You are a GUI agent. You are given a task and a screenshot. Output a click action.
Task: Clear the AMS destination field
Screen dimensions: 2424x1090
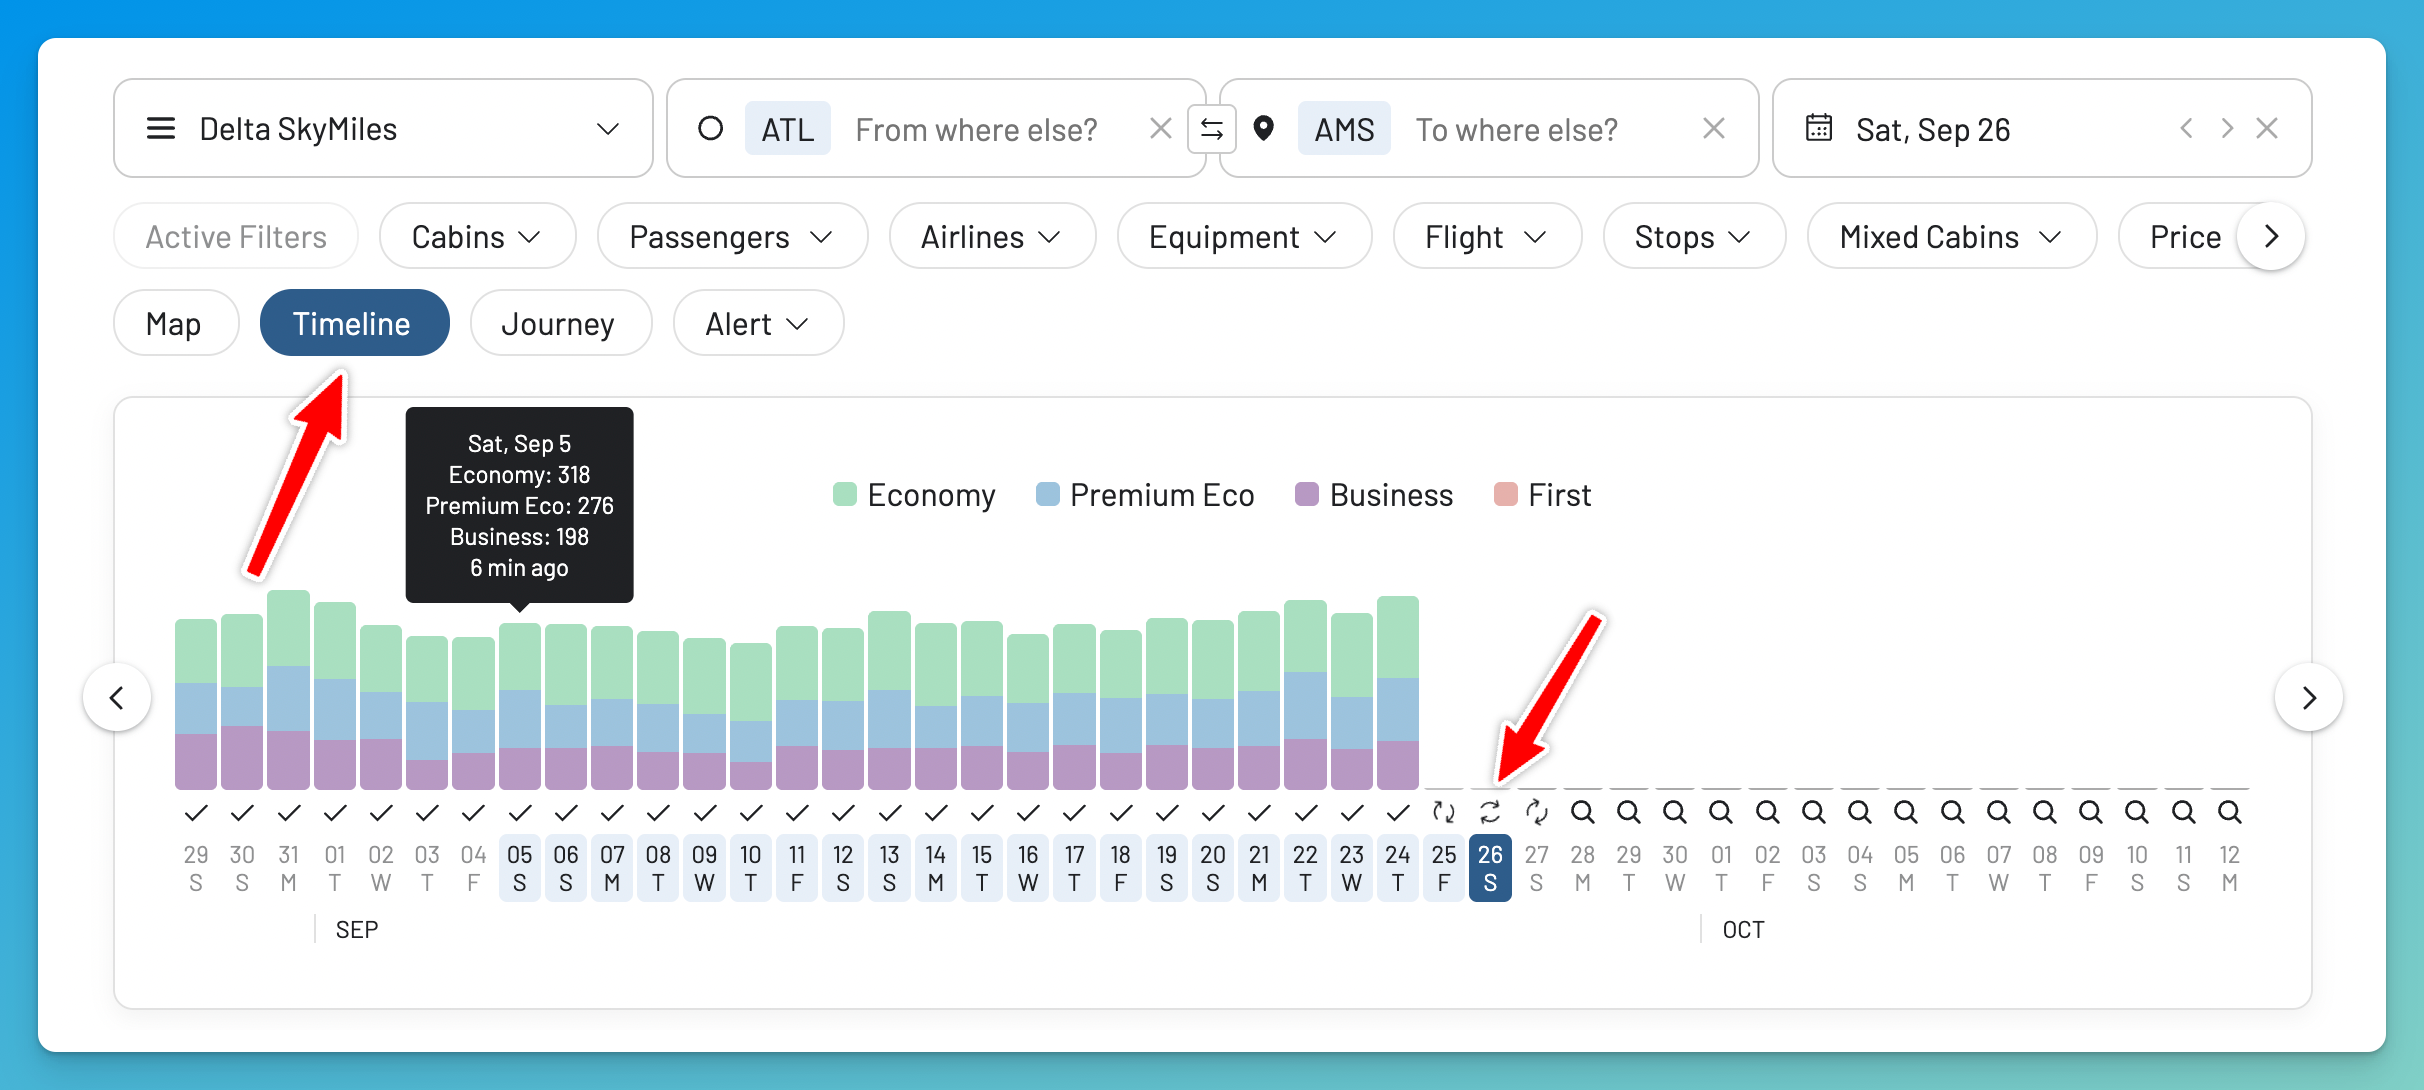[1714, 129]
